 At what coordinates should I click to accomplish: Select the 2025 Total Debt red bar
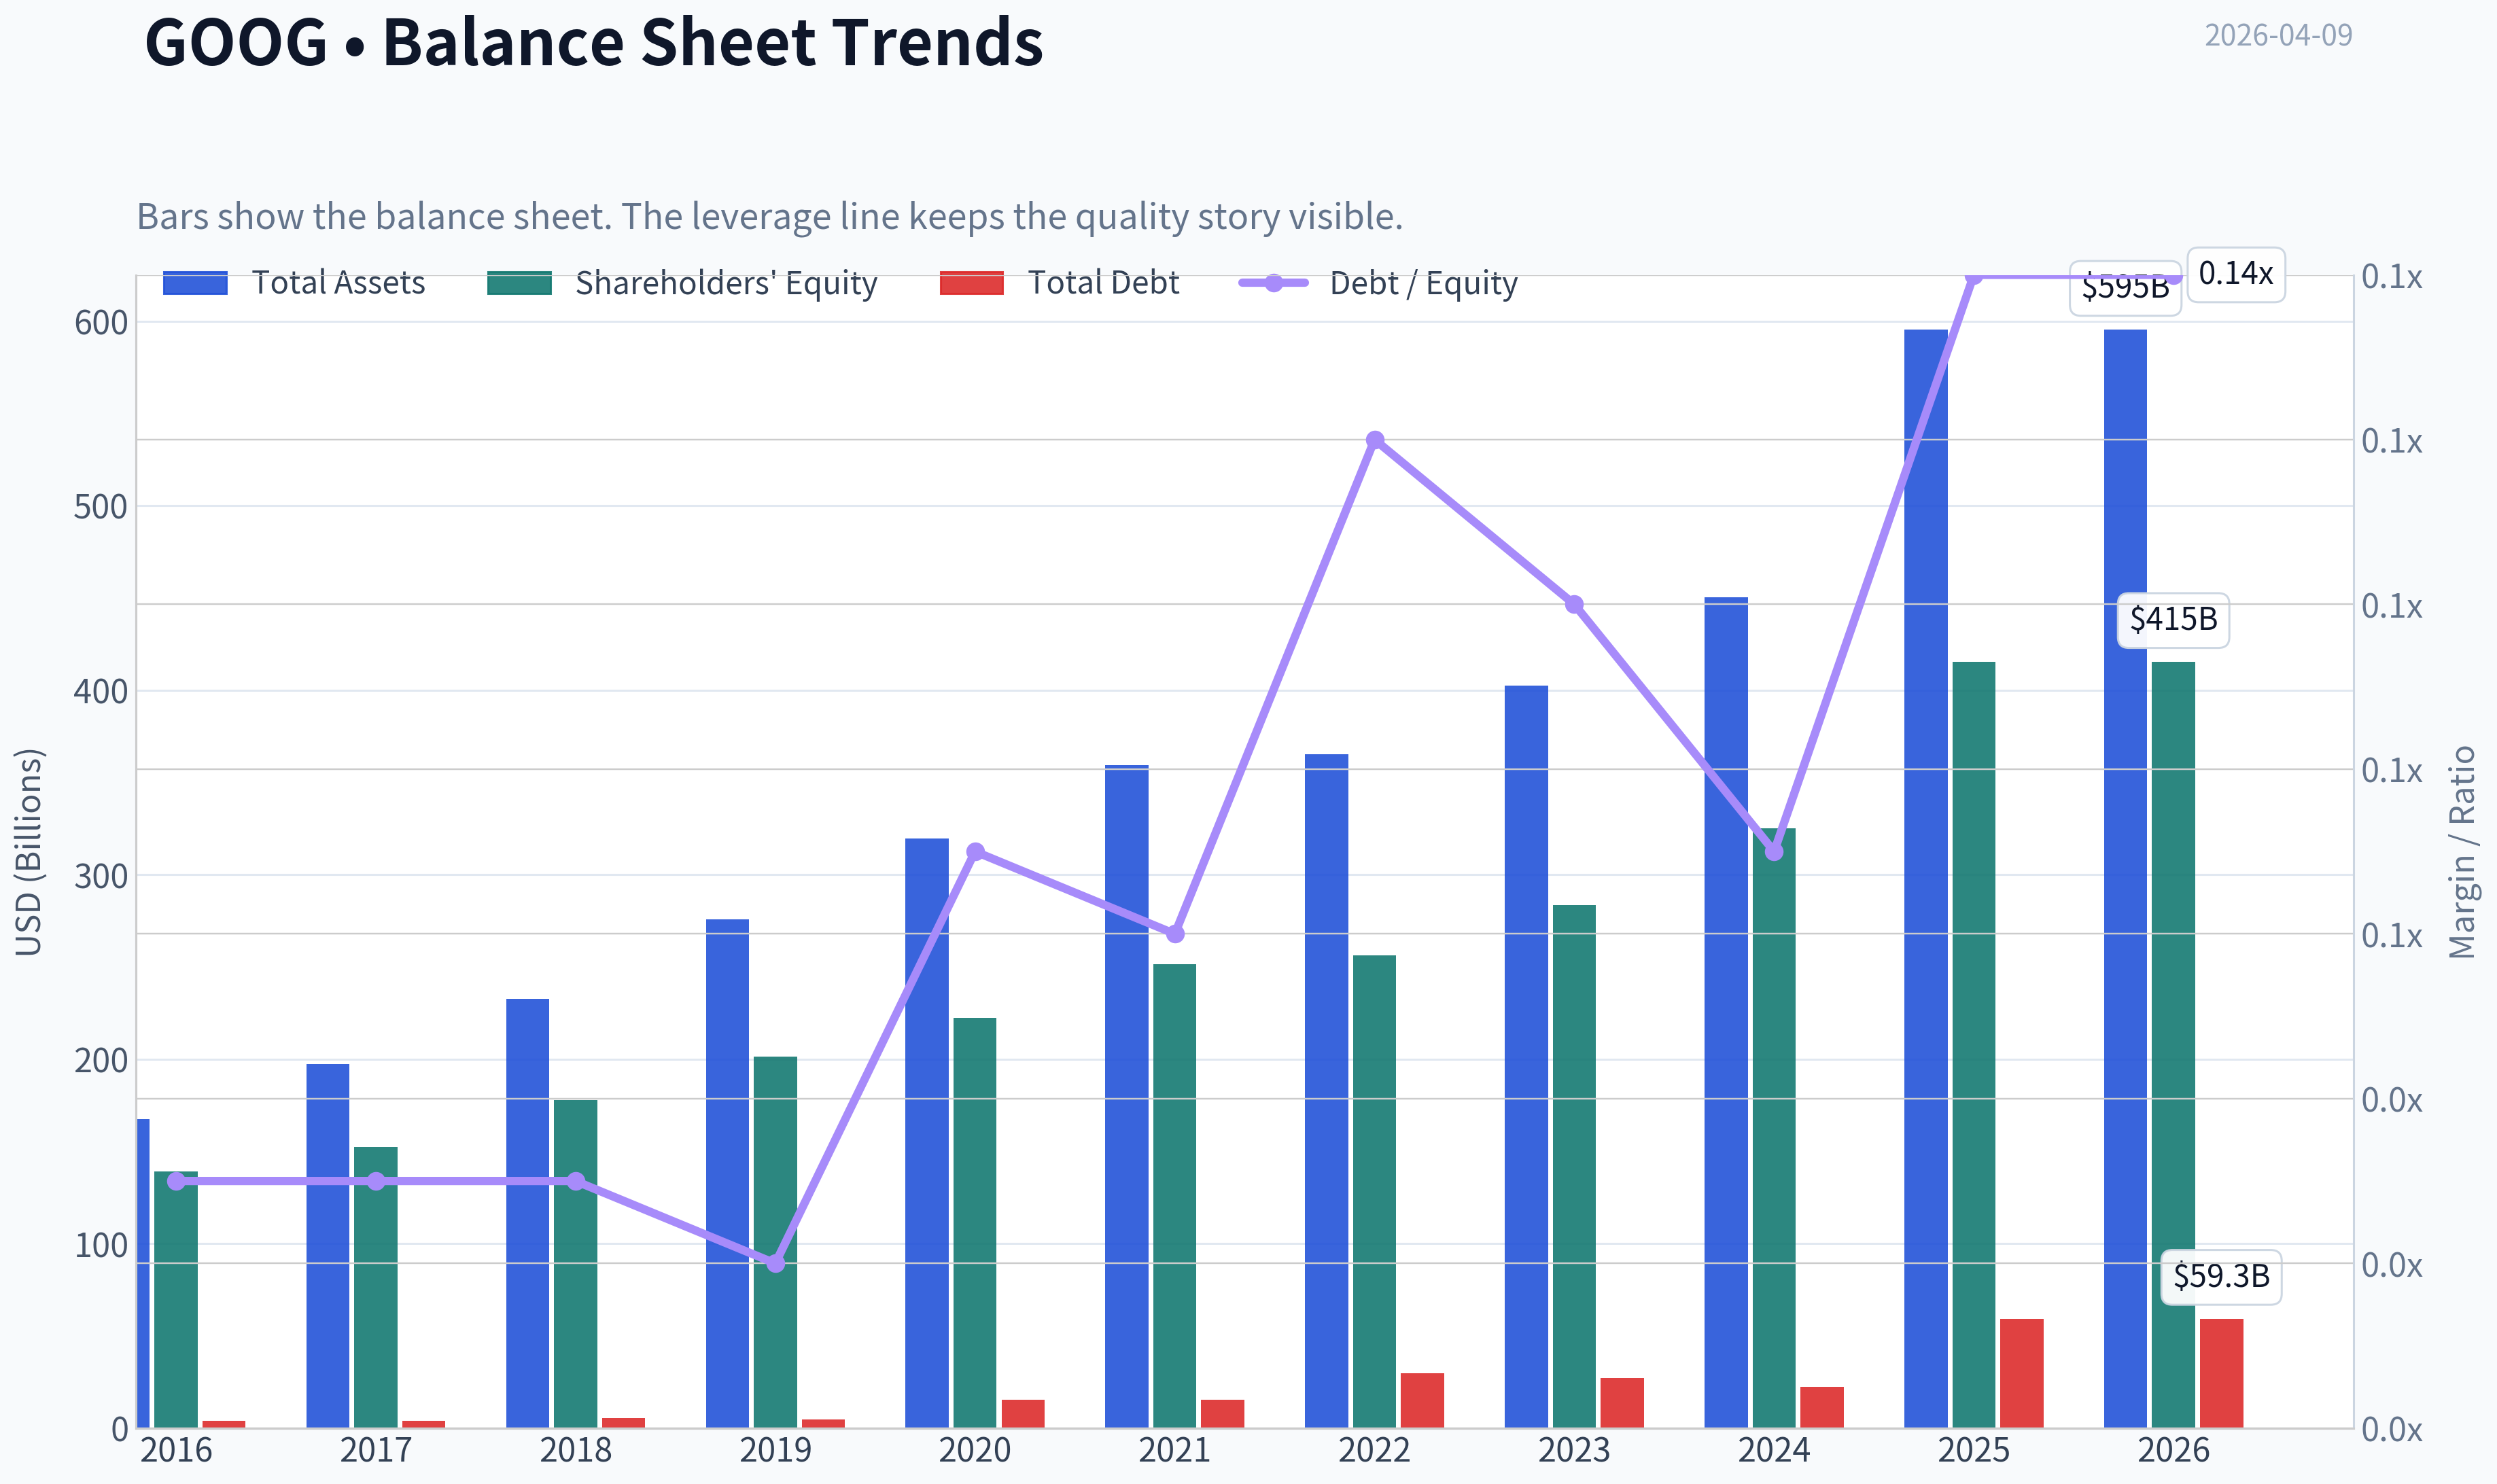[2021, 1373]
